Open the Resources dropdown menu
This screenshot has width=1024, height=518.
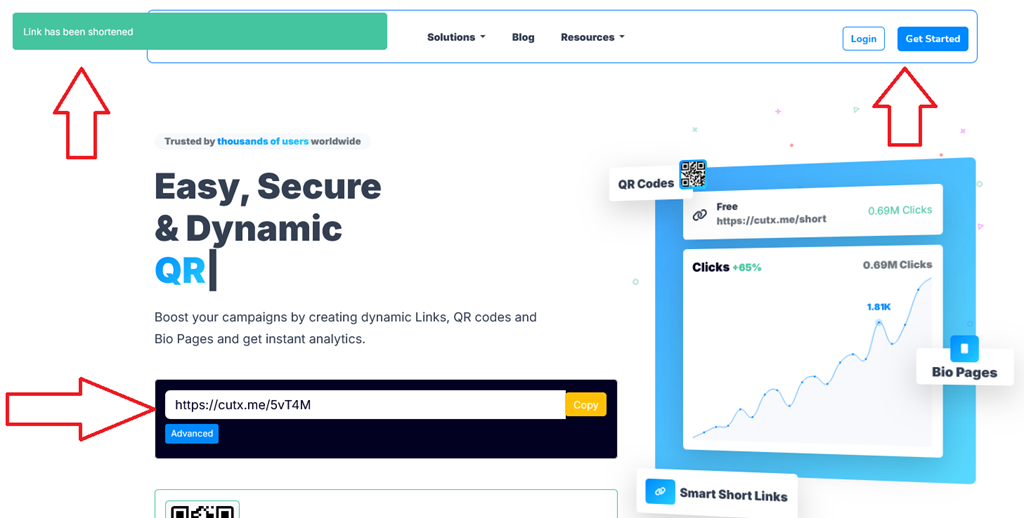click(592, 37)
